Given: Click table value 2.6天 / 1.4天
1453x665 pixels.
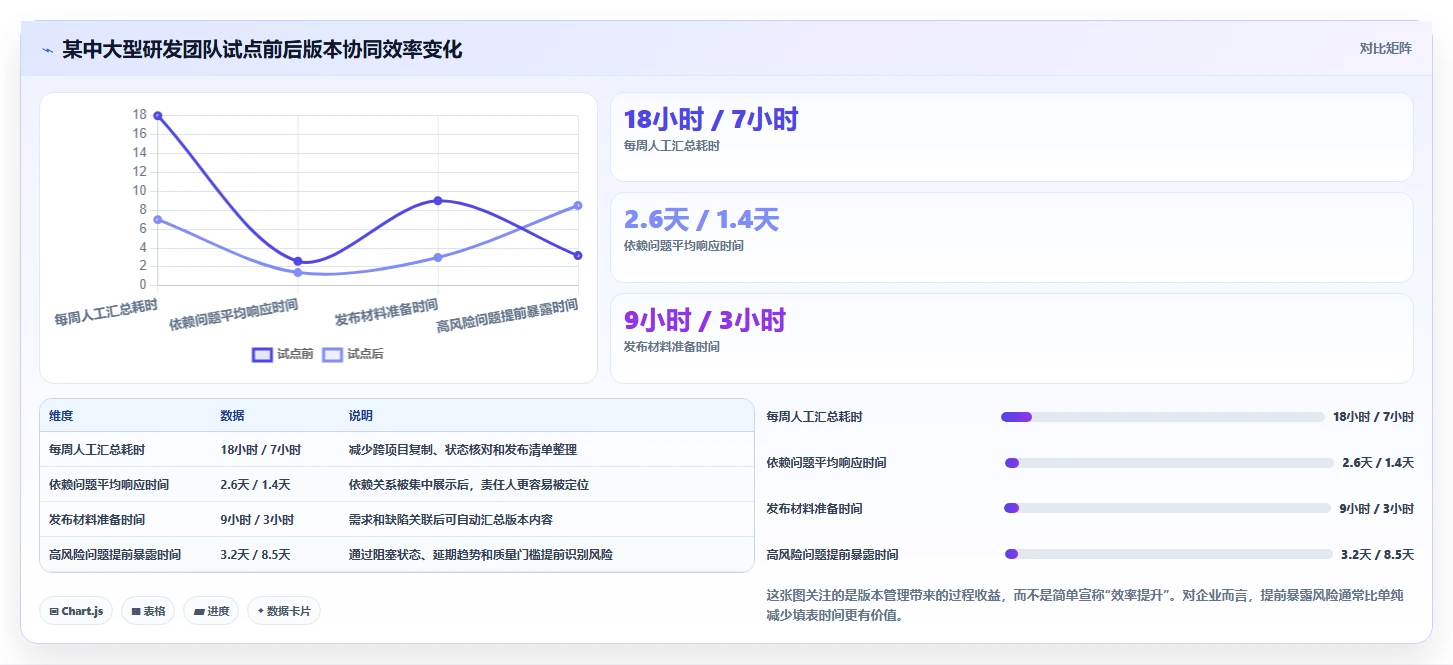Looking at the screenshot, I should pyautogui.click(x=255, y=485).
